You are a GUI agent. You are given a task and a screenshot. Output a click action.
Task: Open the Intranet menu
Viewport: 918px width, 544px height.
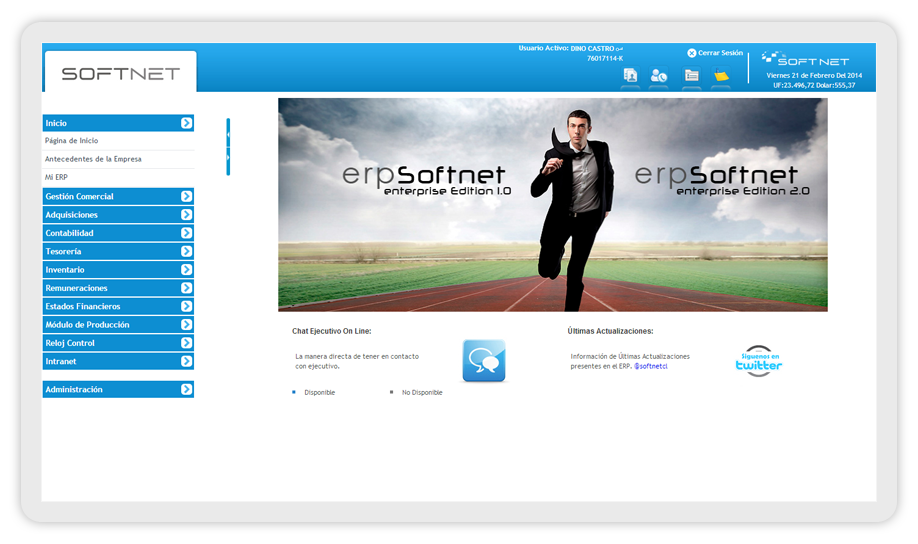click(x=118, y=361)
